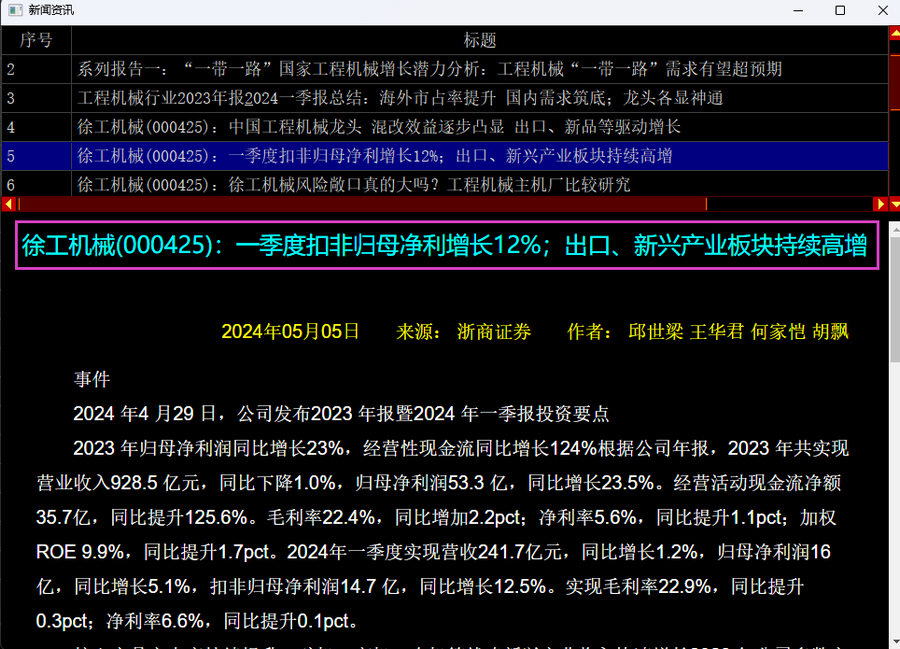Click the 来源 浙商证券 source text

pyautogui.click(x=464, y=332)
